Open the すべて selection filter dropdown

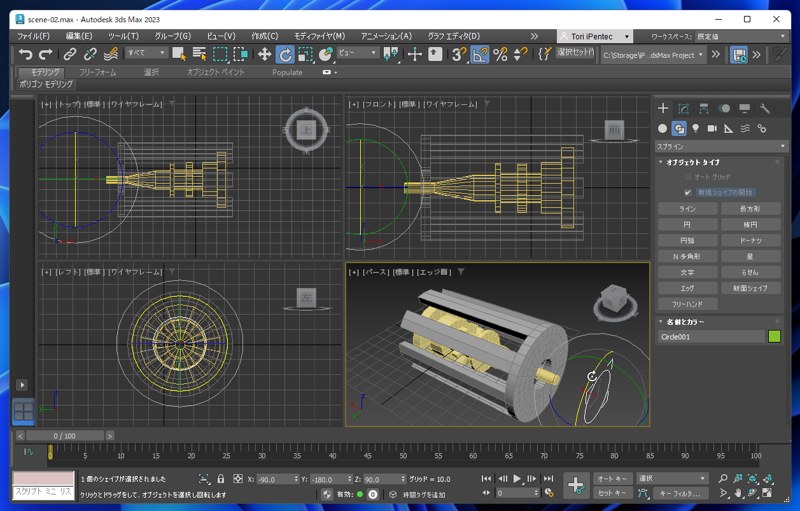pyautogui.click(x=146, y=53)
